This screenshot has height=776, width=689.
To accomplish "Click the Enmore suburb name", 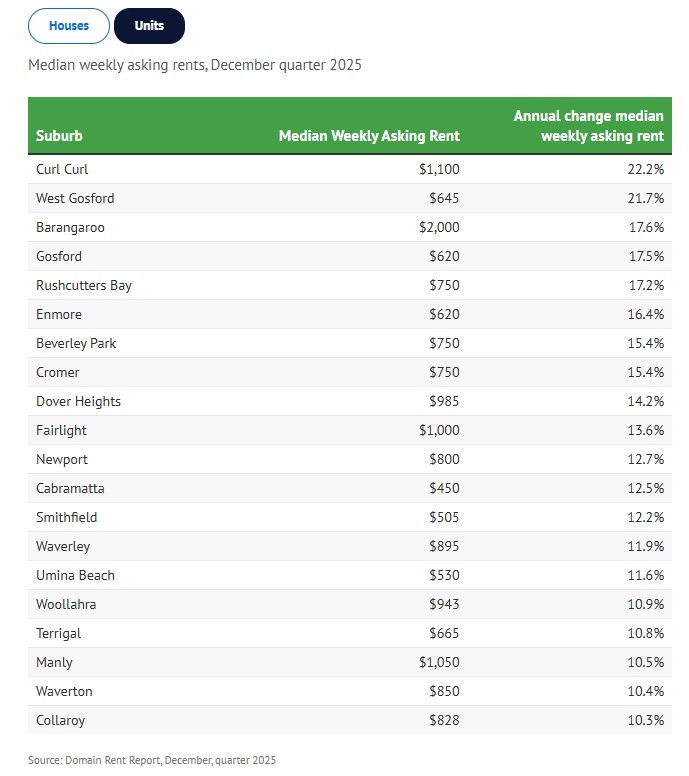I will pyautogui.click(x=59, y=314).
